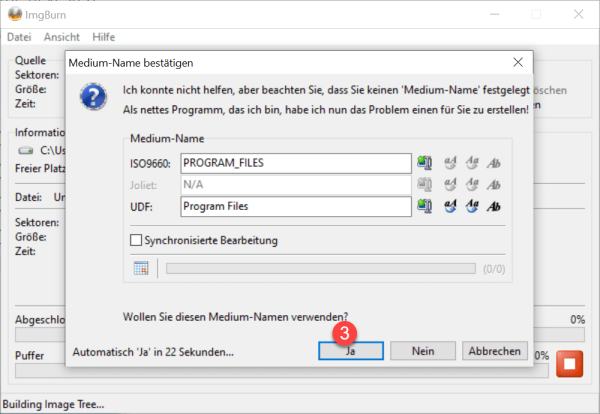Screen dimensions: 600x414
Task: Click Joliet row lowercase conversion icon
Action: (450, 185)
